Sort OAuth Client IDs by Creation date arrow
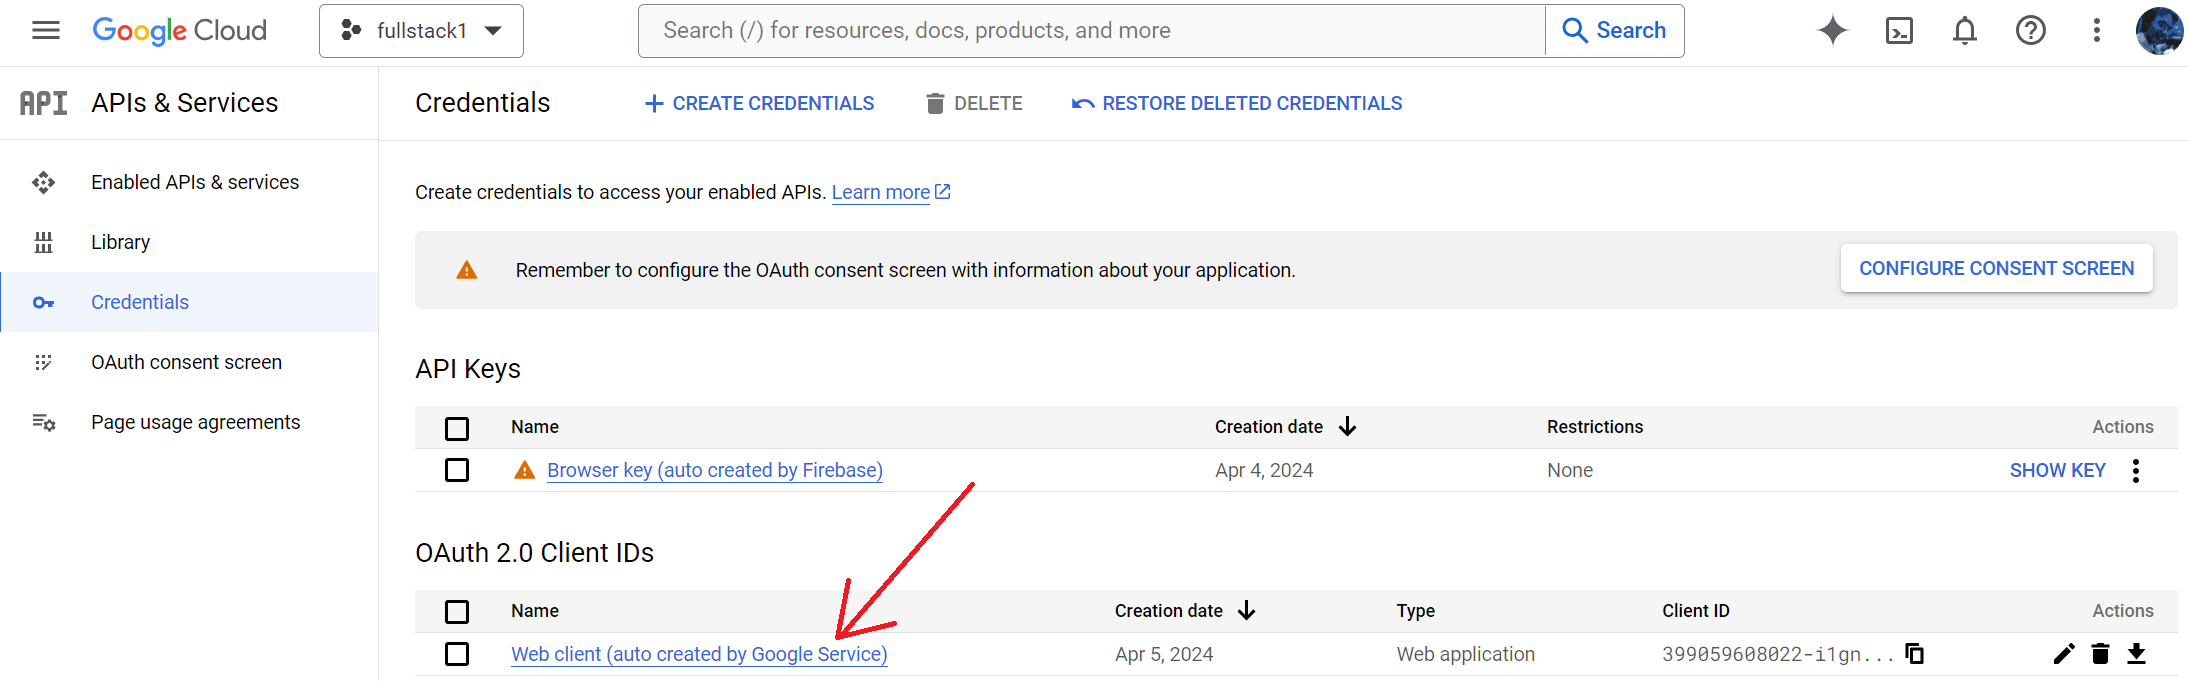Screen dimensions: 2188x681 pos(1246,611)
